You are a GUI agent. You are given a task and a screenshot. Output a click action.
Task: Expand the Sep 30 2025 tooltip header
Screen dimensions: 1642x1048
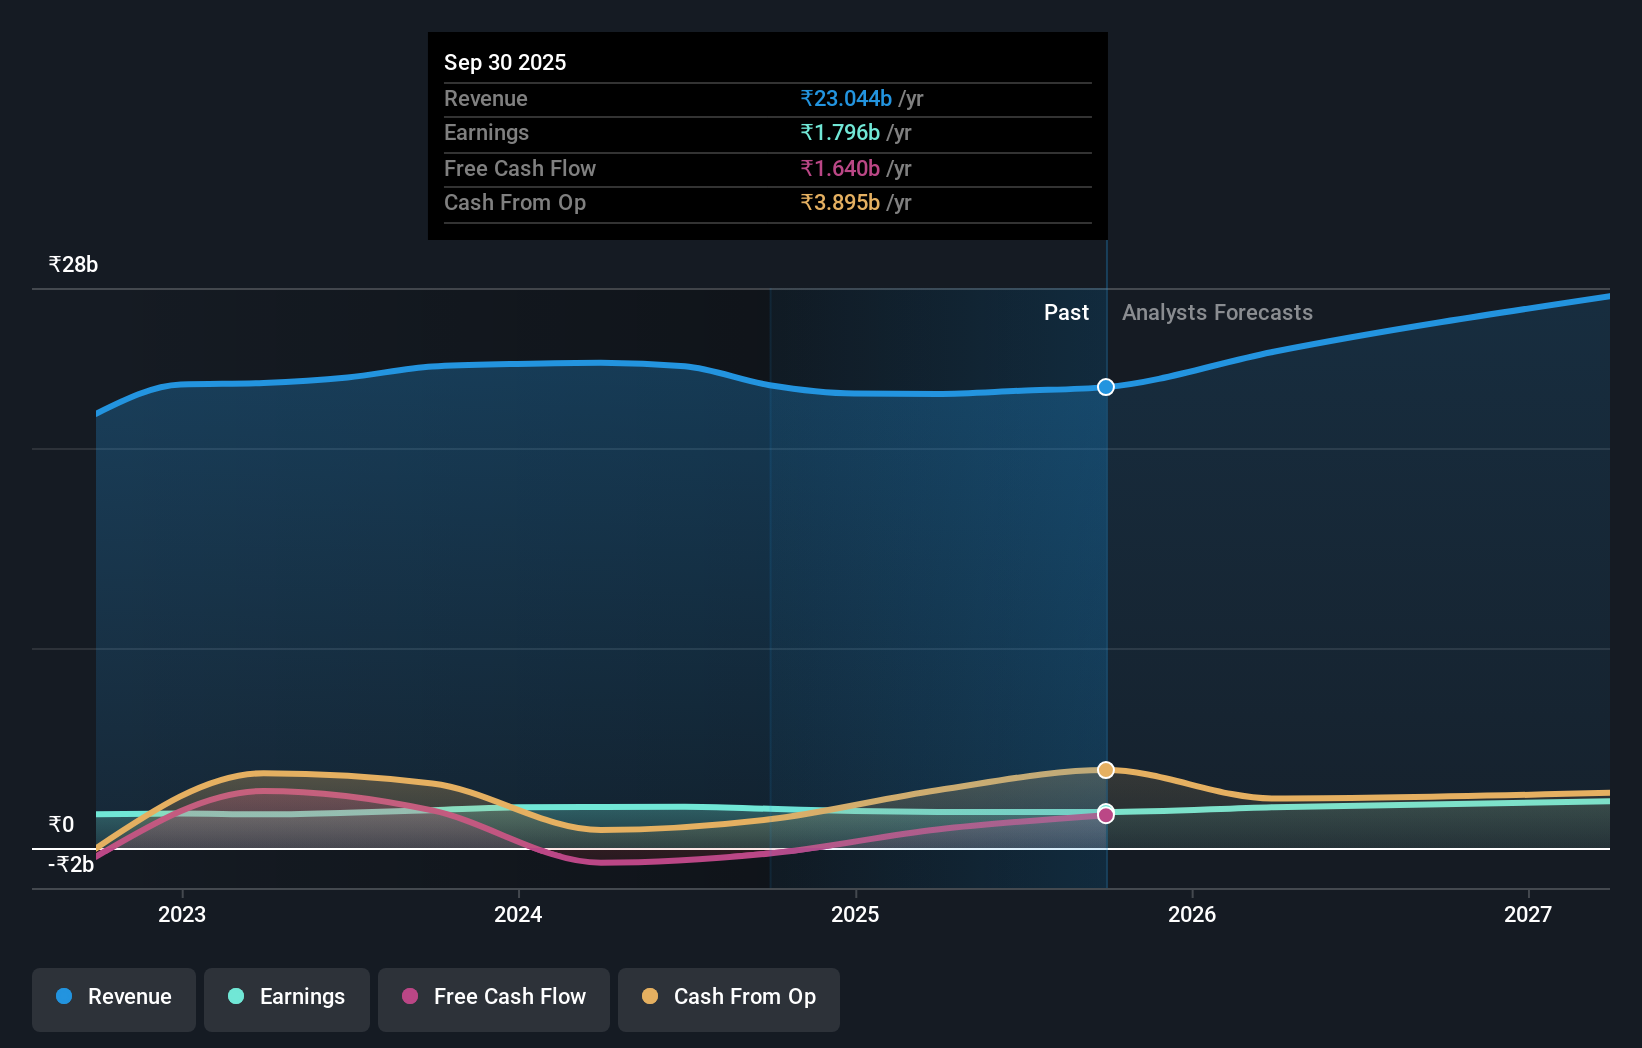tap(505, 62)
